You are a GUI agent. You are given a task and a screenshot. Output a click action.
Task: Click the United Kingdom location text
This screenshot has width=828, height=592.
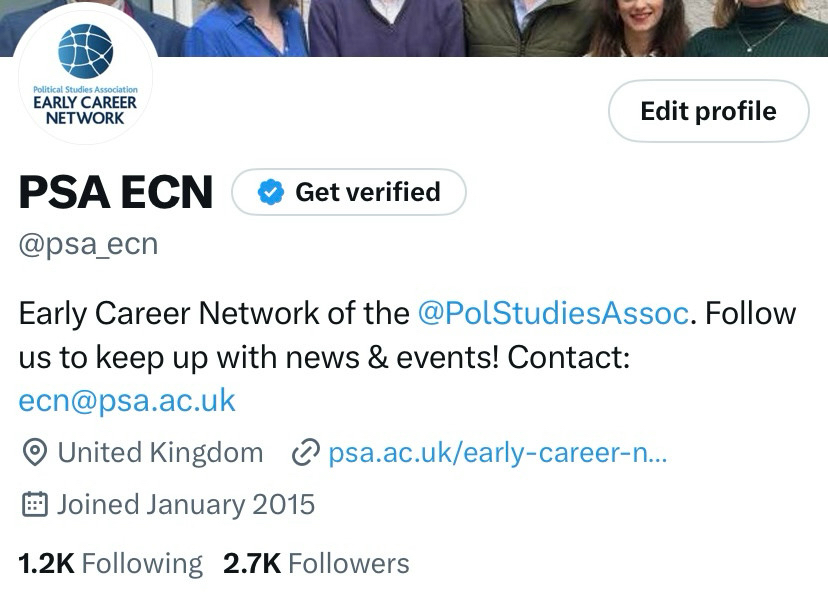(x=160, y=453)
